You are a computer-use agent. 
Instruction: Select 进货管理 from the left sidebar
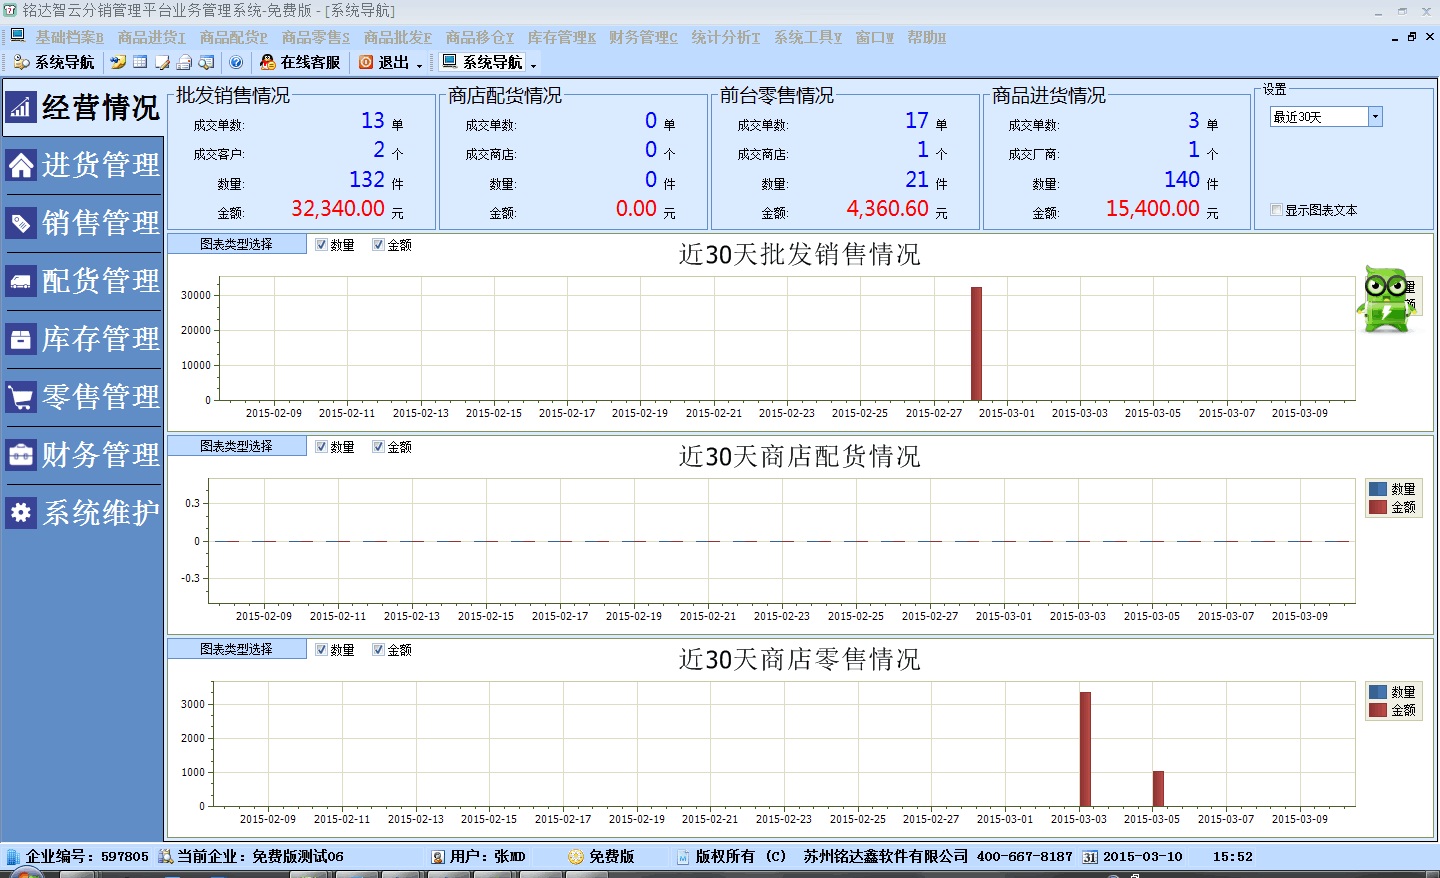tap(95, 166)
